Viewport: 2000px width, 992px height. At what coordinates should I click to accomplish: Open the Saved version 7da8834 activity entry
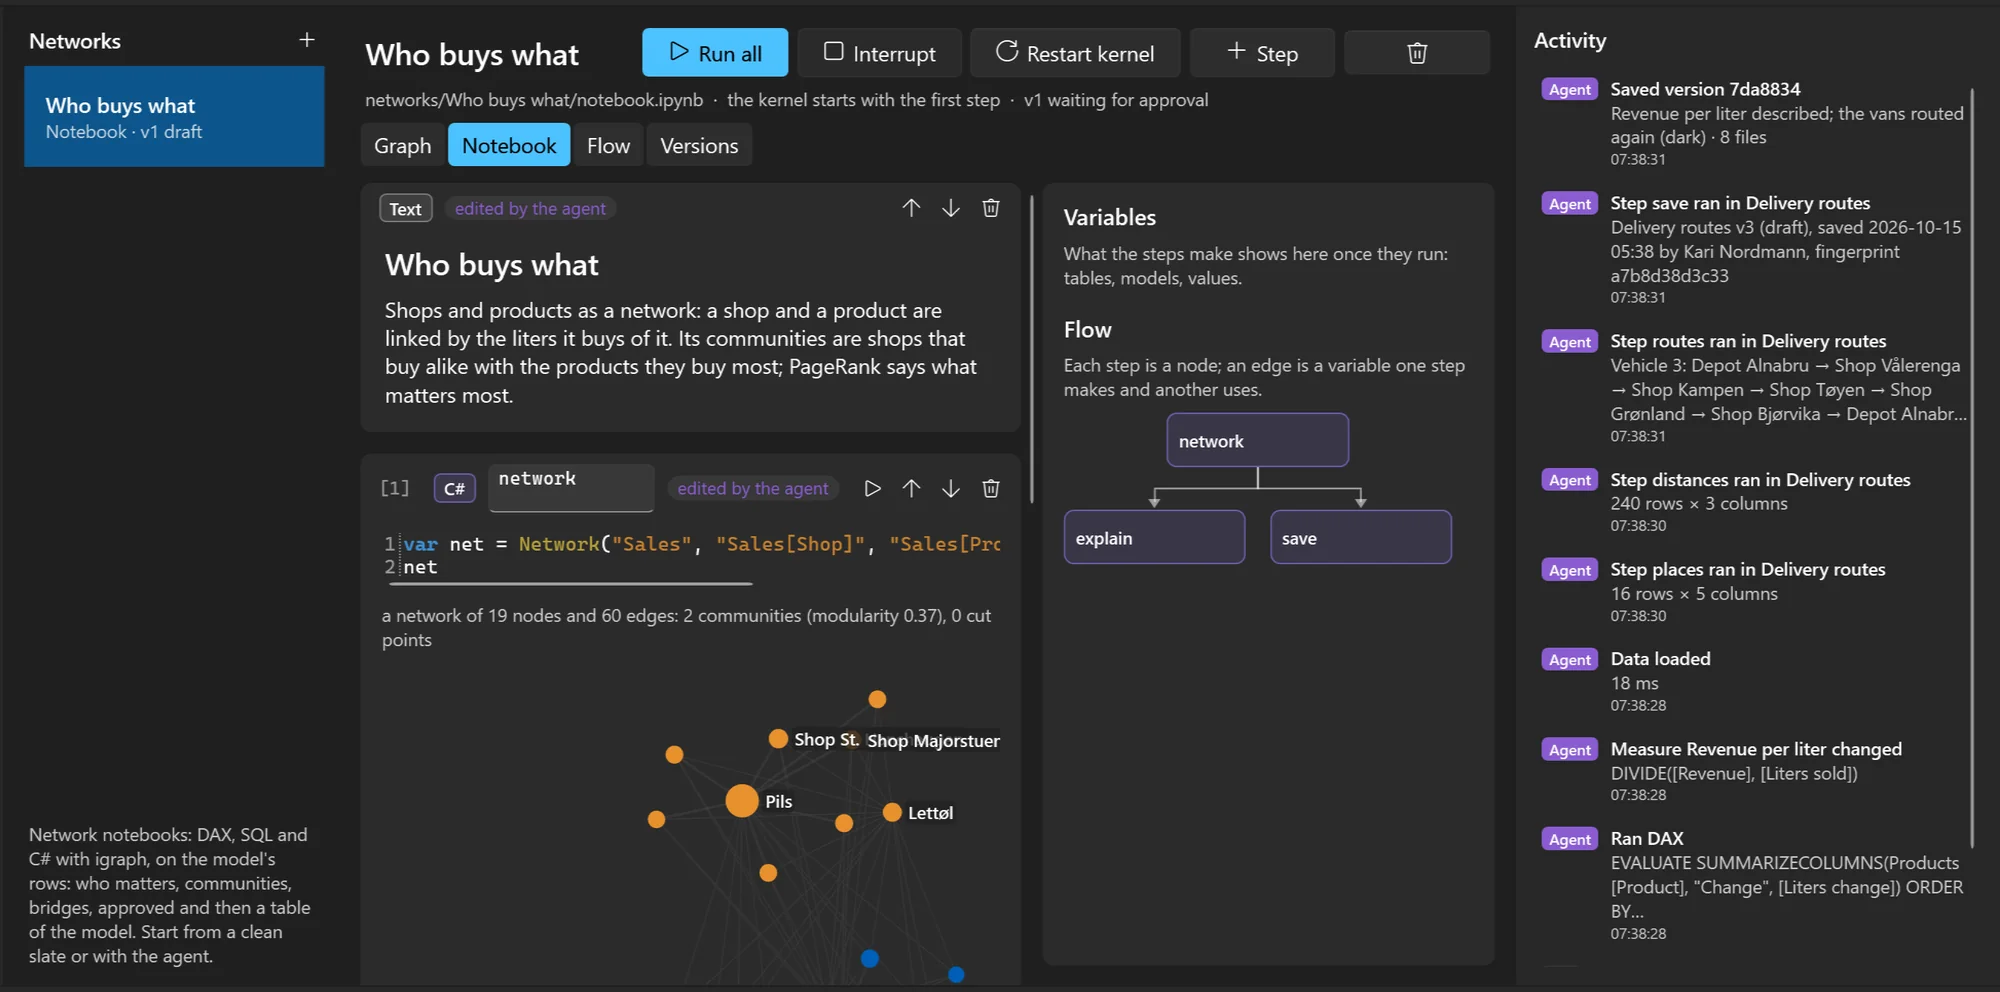(1755, 124)
